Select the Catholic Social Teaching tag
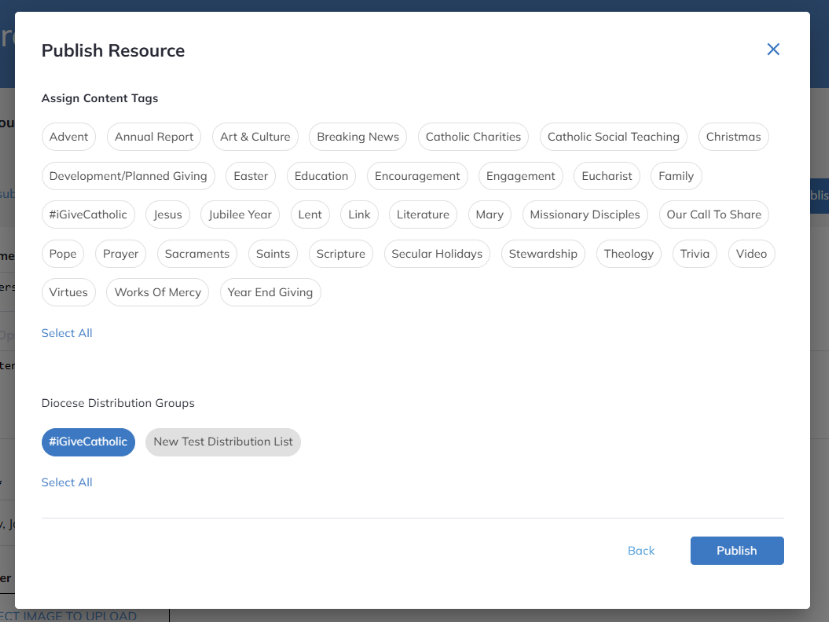 (x=612, y=137)
